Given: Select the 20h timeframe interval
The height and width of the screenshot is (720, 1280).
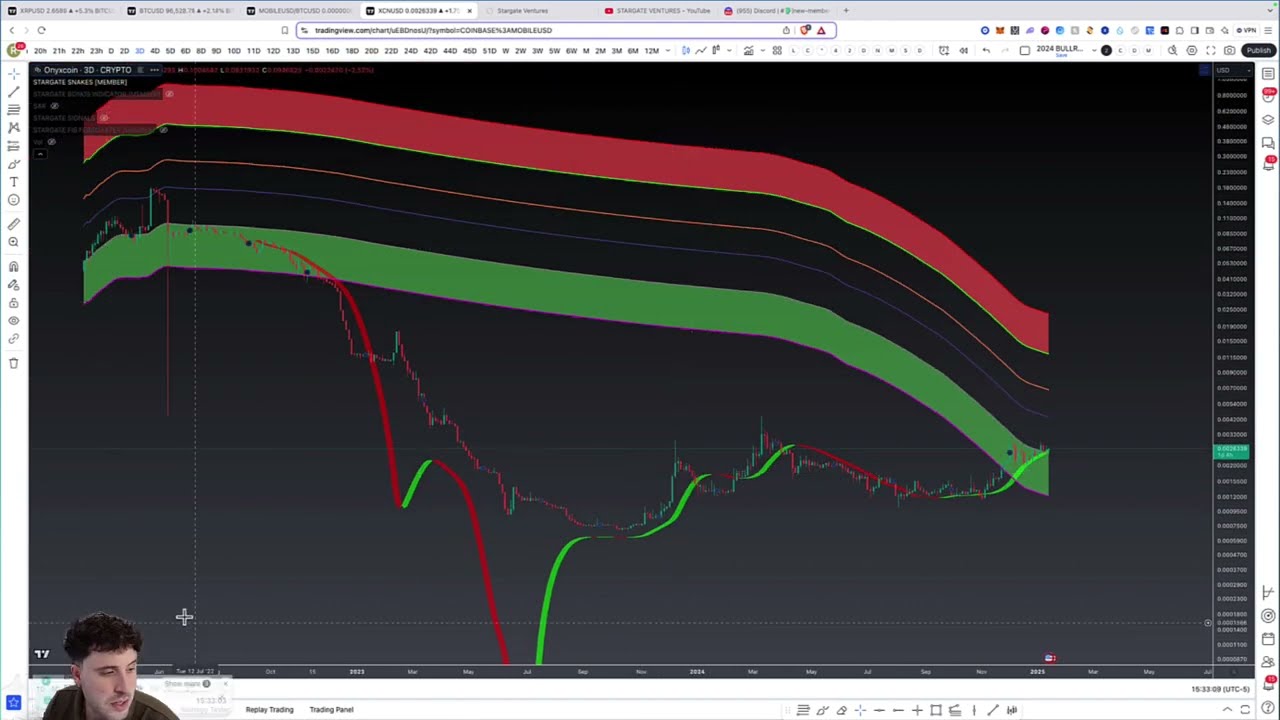Looking at the screenshot, I should point(40,51).
